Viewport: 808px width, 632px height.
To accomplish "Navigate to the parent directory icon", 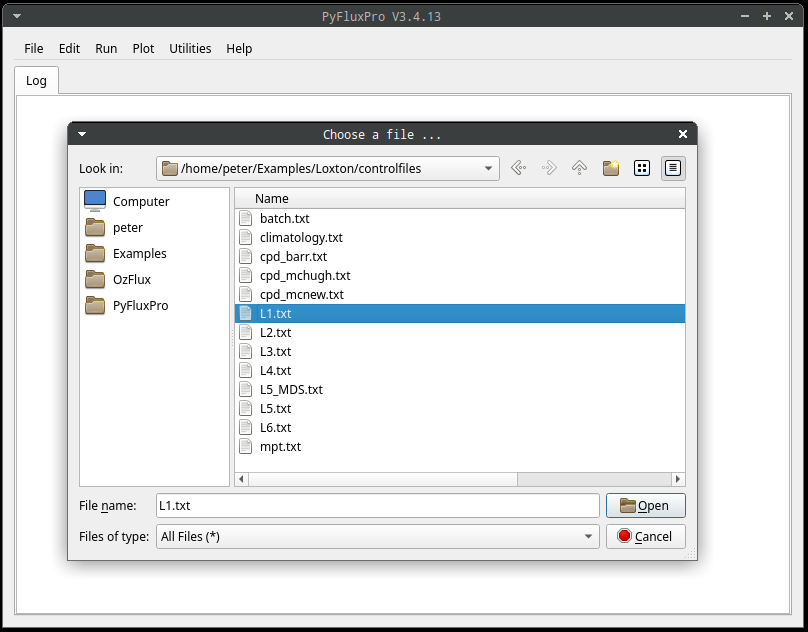I will 580,168.
